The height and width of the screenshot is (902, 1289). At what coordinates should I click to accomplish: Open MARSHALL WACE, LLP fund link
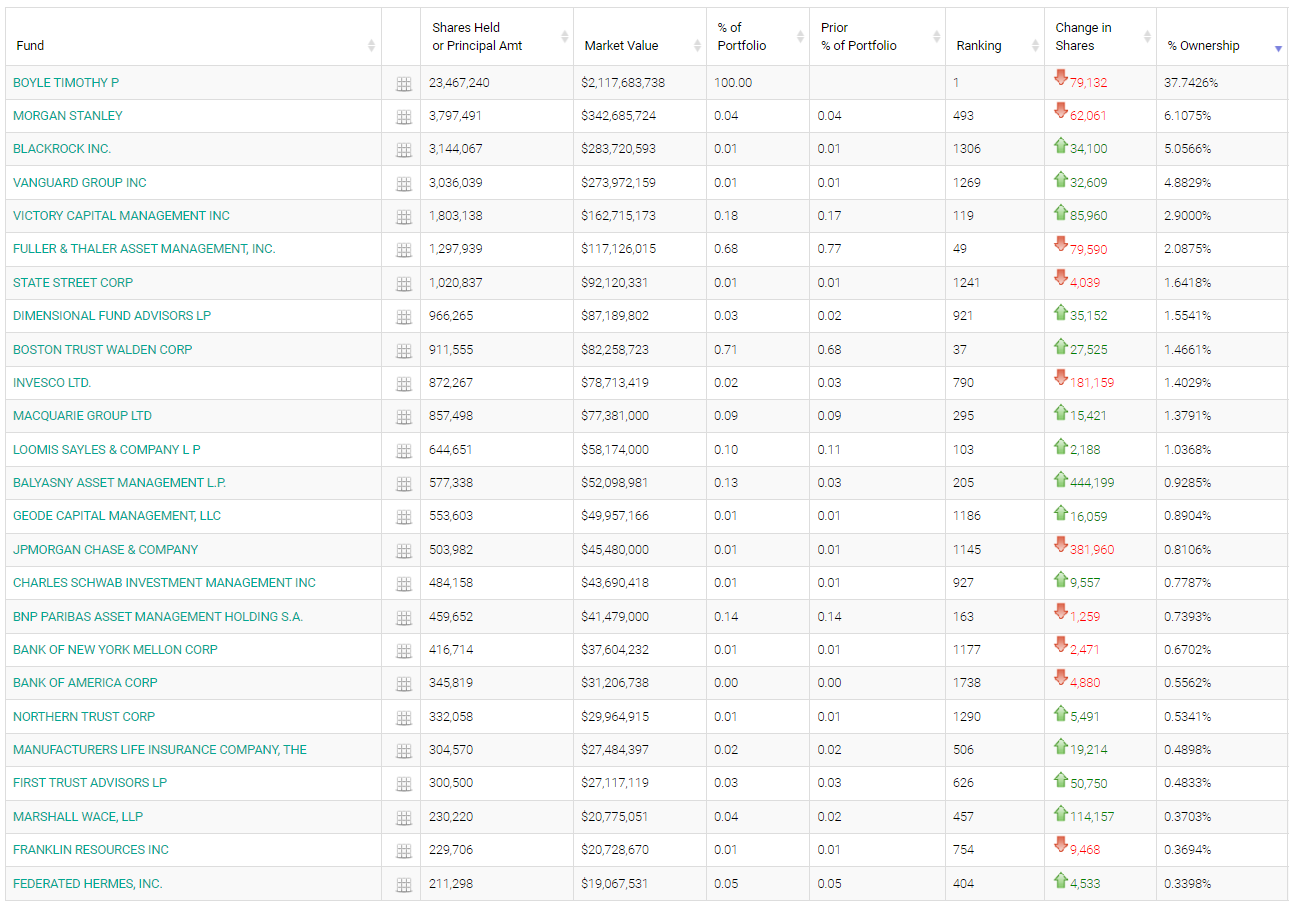pyautogui.click(x=78, y=816)
